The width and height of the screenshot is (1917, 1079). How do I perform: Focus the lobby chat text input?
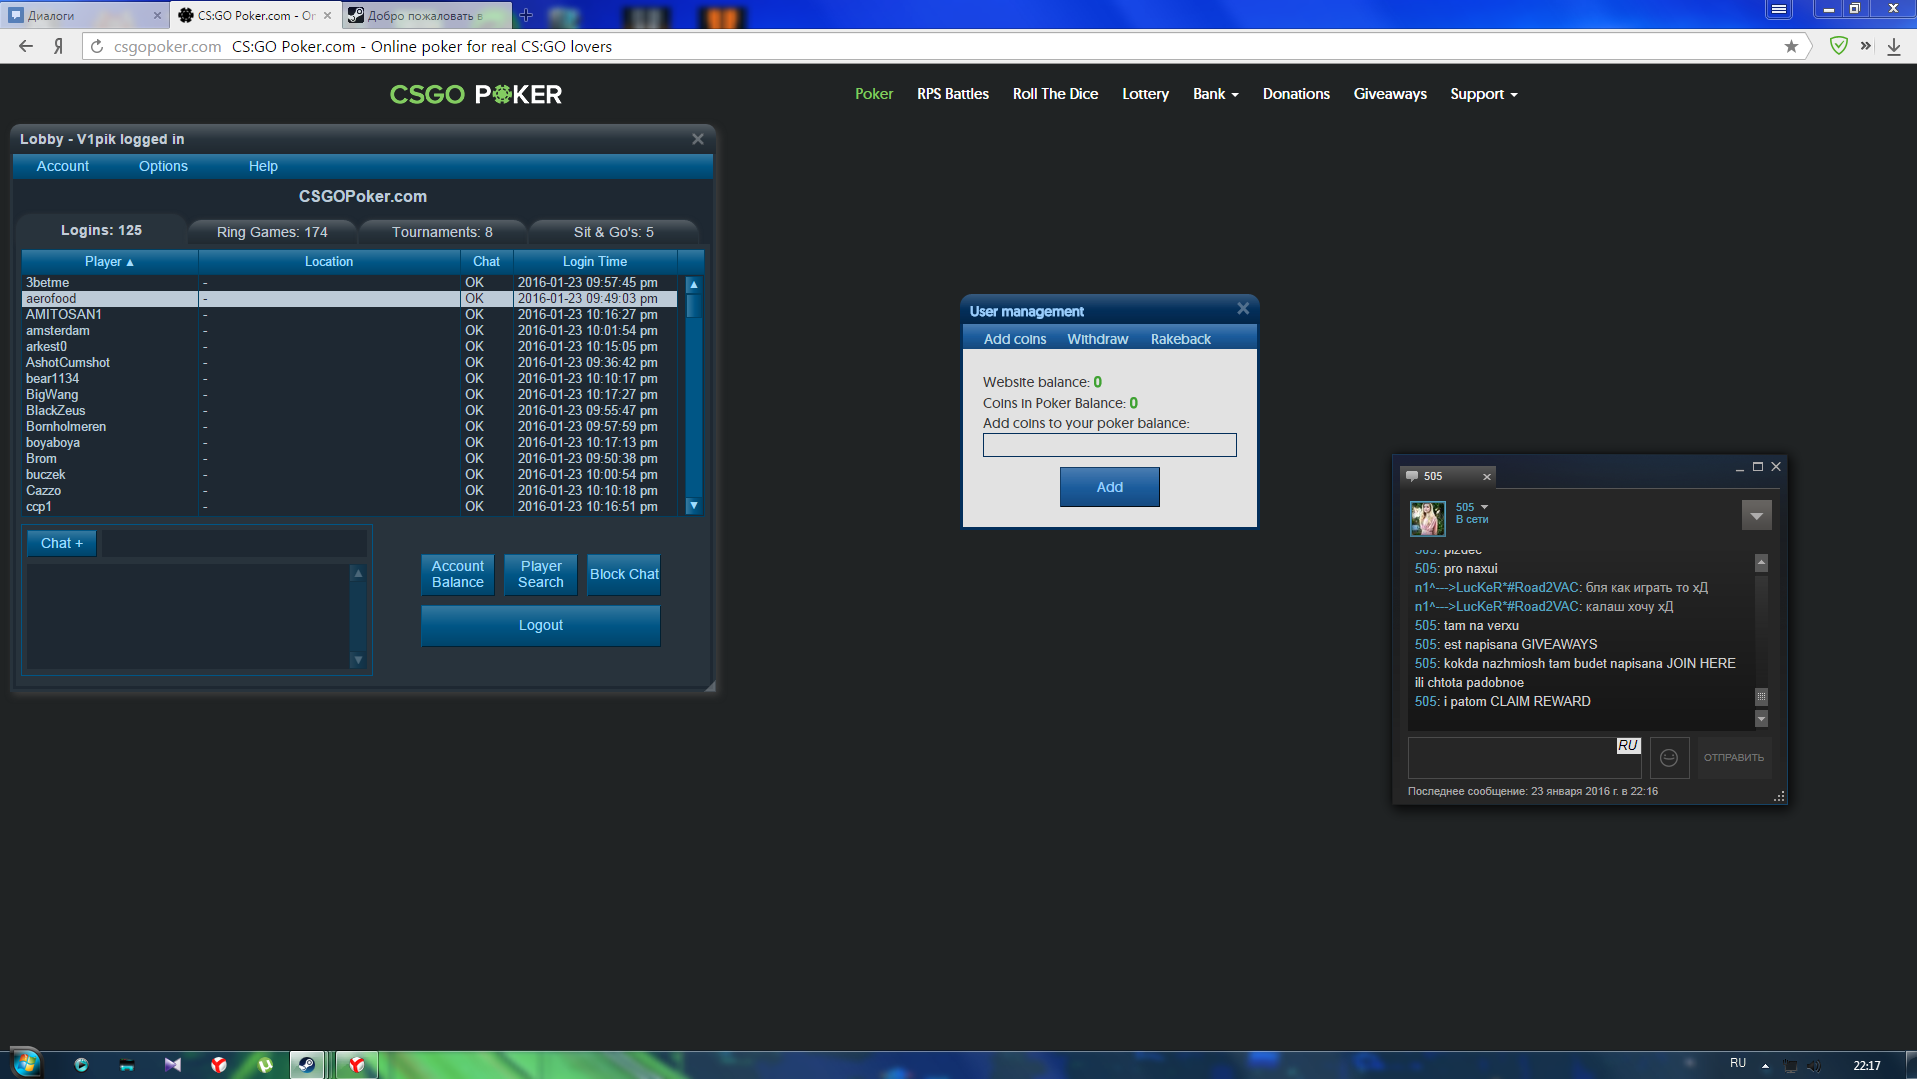coord(234,544)
